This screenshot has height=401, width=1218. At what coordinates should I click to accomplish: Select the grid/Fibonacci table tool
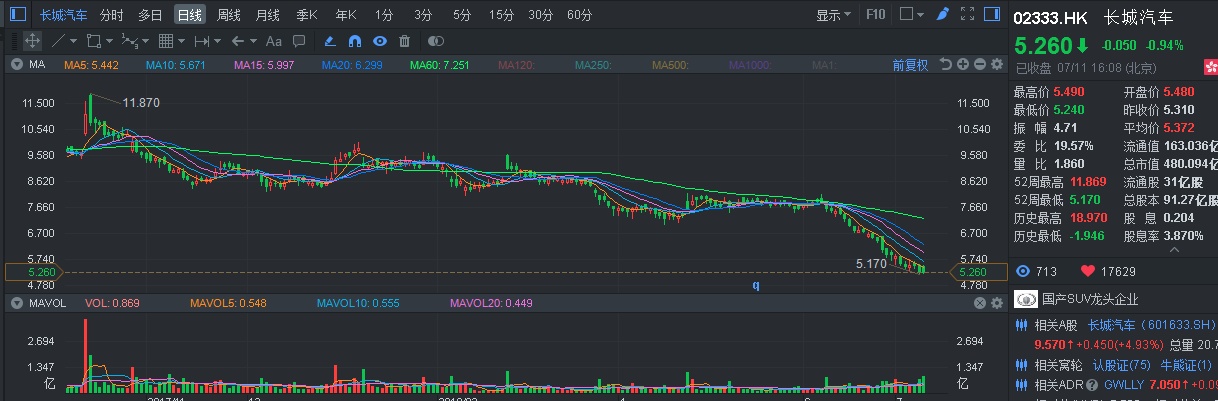(x=166, y=41)
